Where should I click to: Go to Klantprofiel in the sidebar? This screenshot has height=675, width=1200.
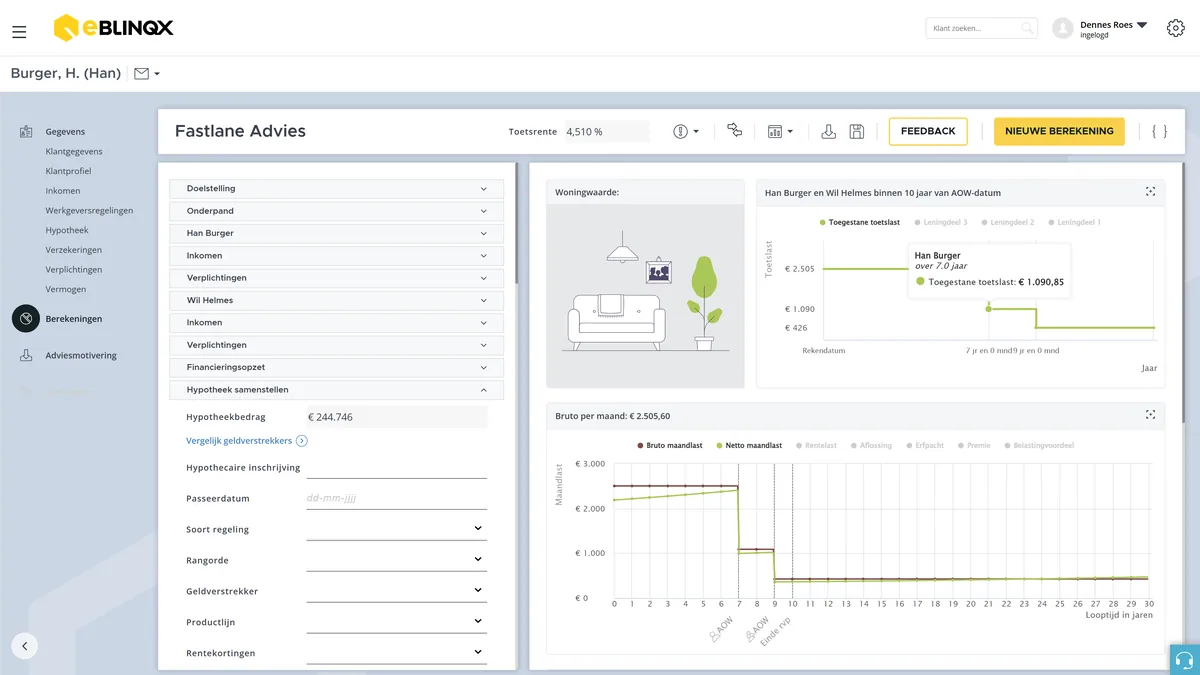click(68, 171)
